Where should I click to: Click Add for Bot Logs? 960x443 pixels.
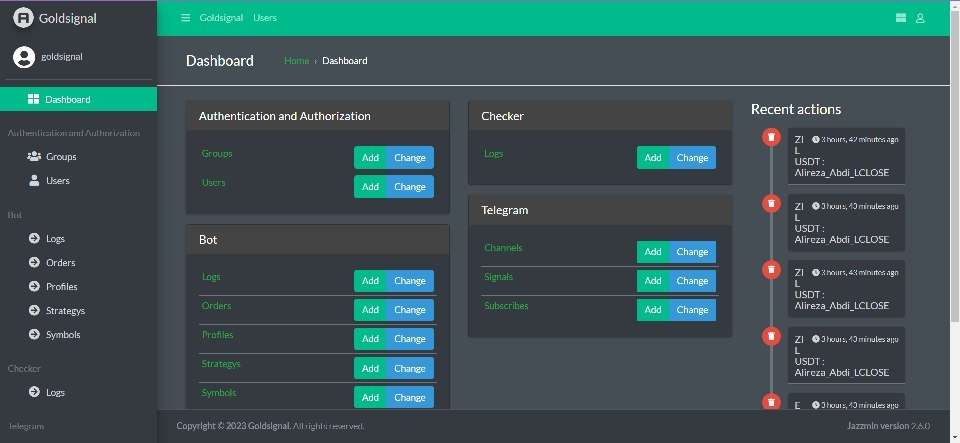(x=370, y=281)
